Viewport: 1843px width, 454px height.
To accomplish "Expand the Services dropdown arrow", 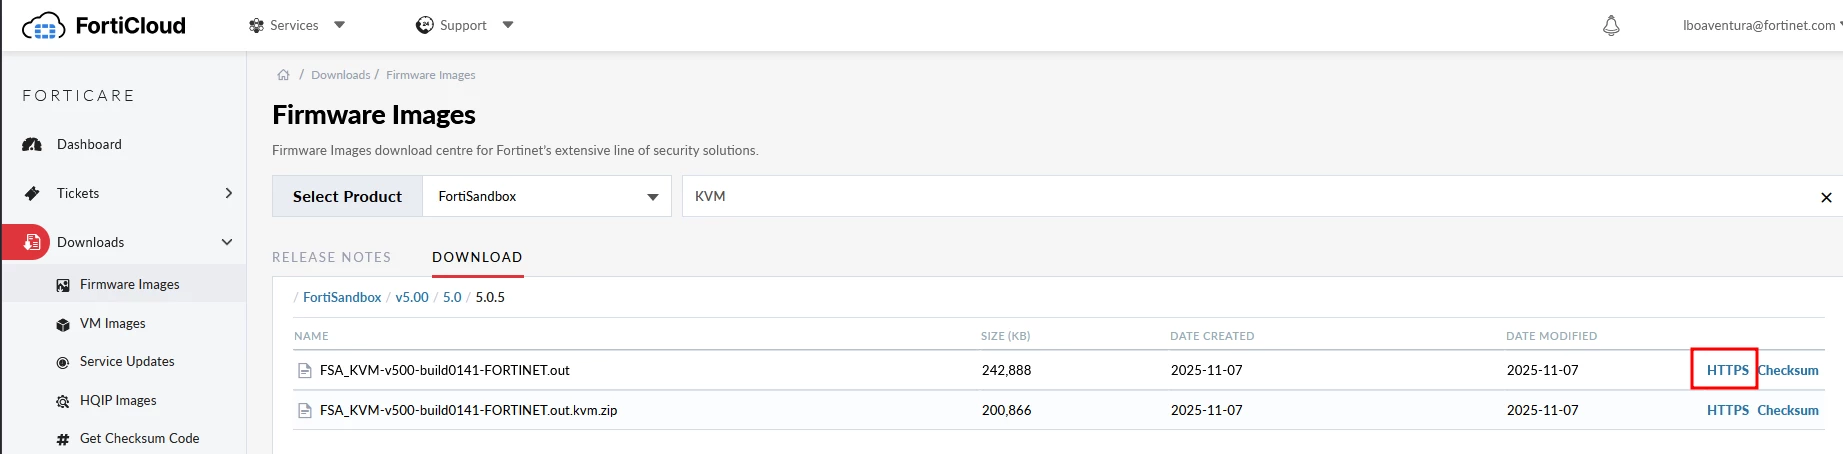I will coord(339,25).
